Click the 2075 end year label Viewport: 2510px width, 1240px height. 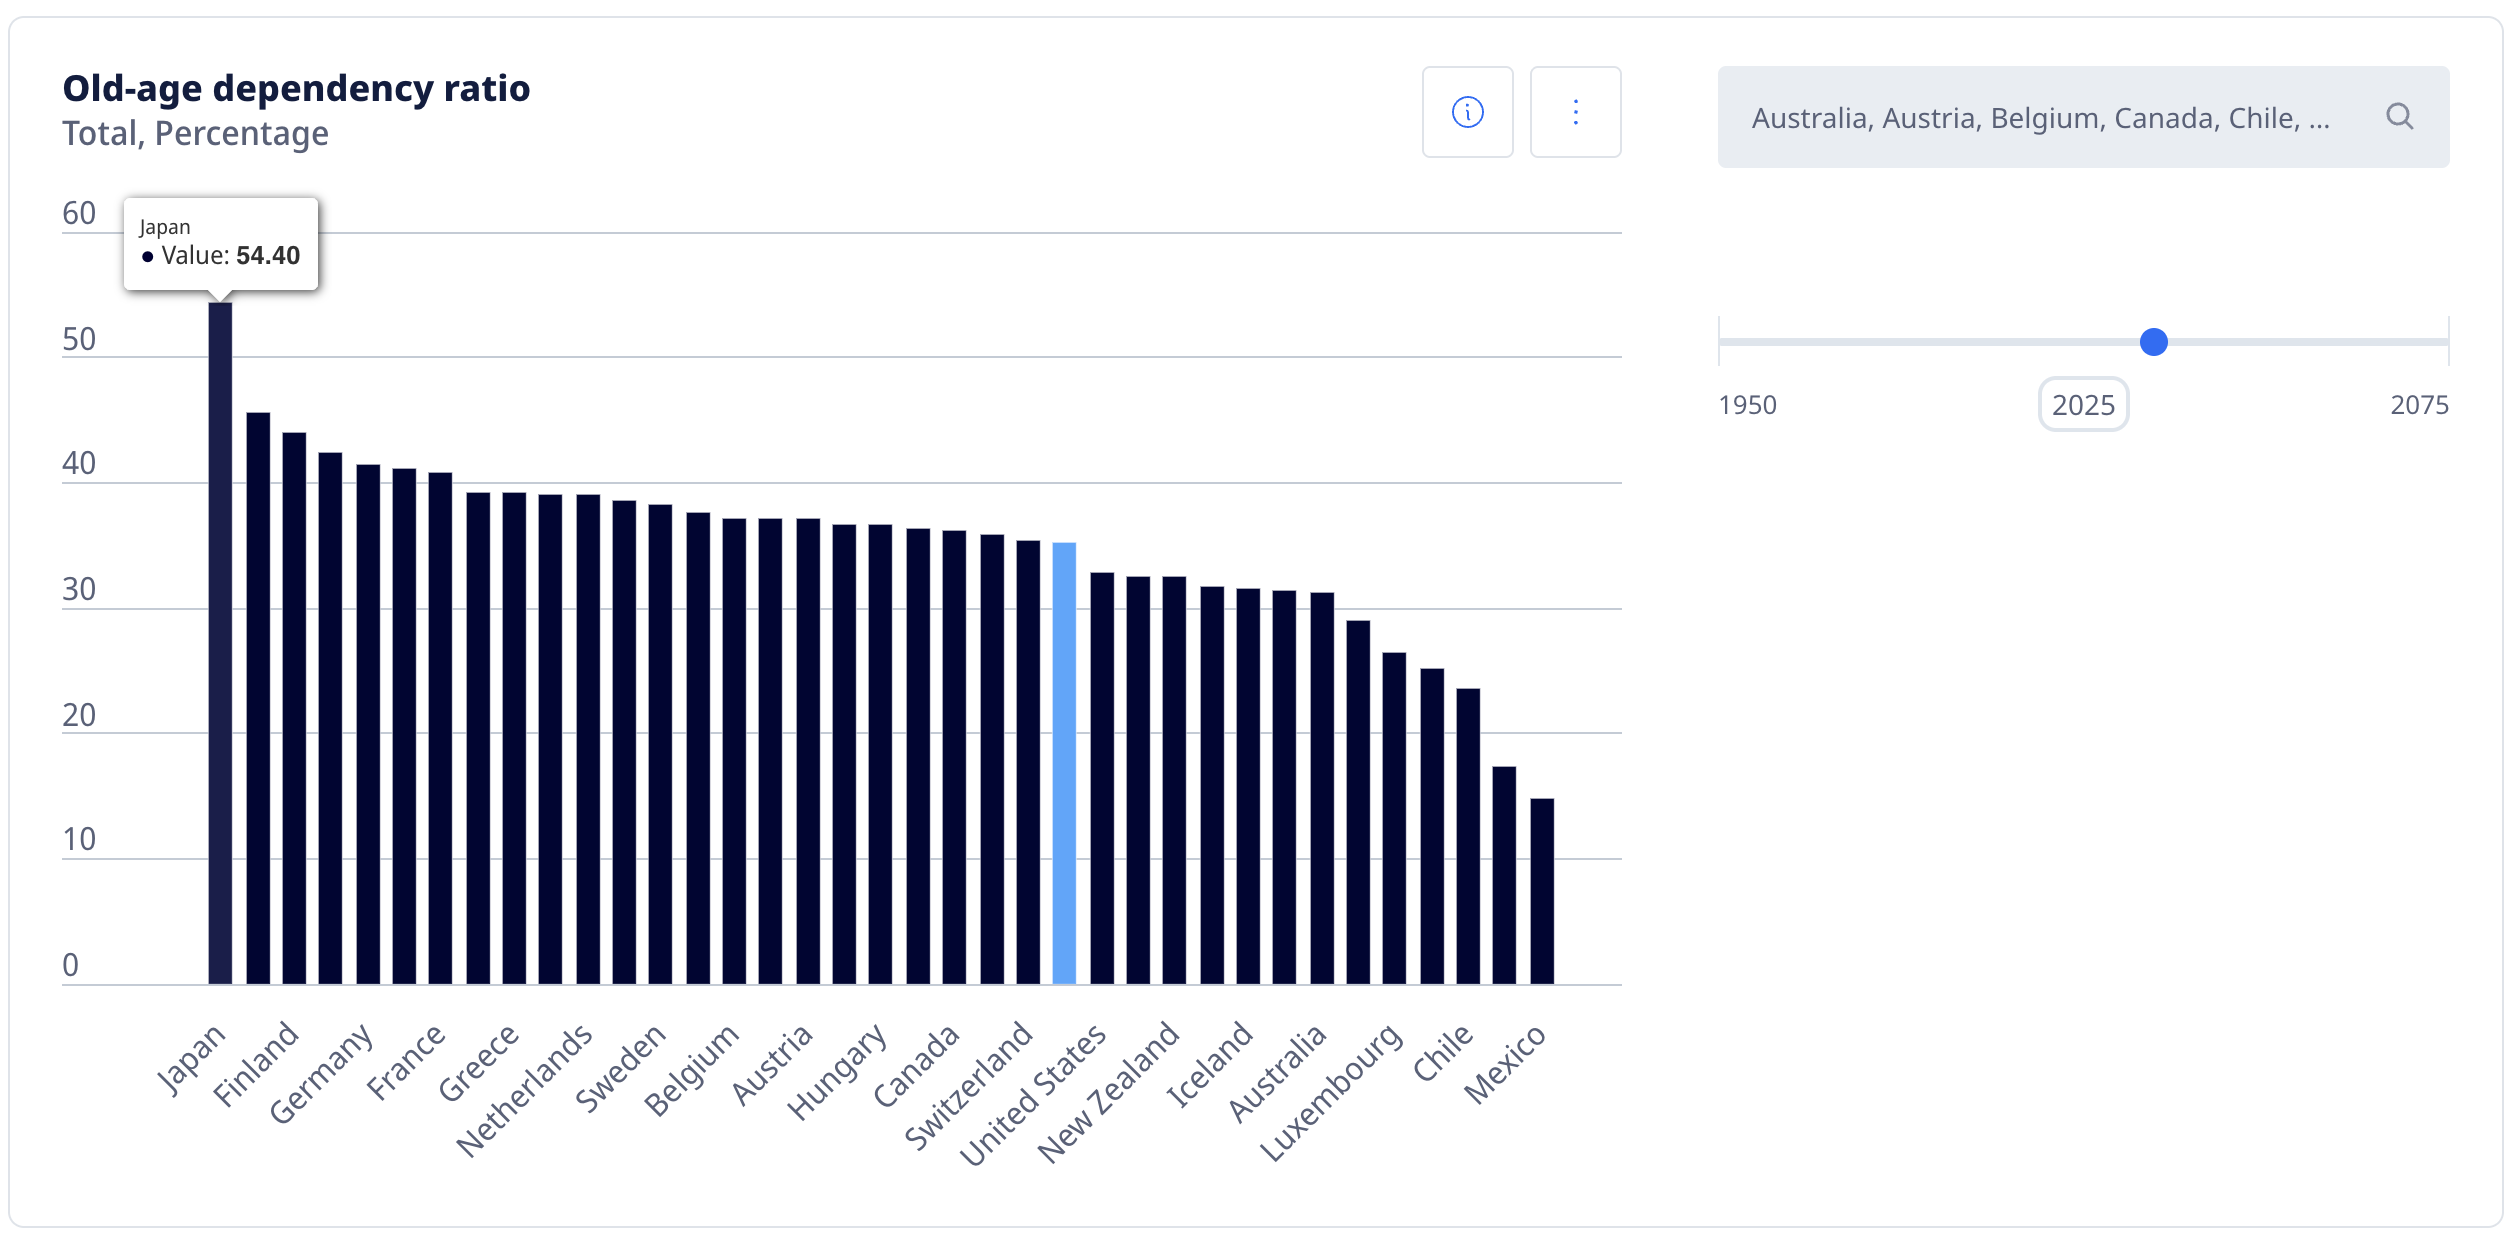point(2418,405)
